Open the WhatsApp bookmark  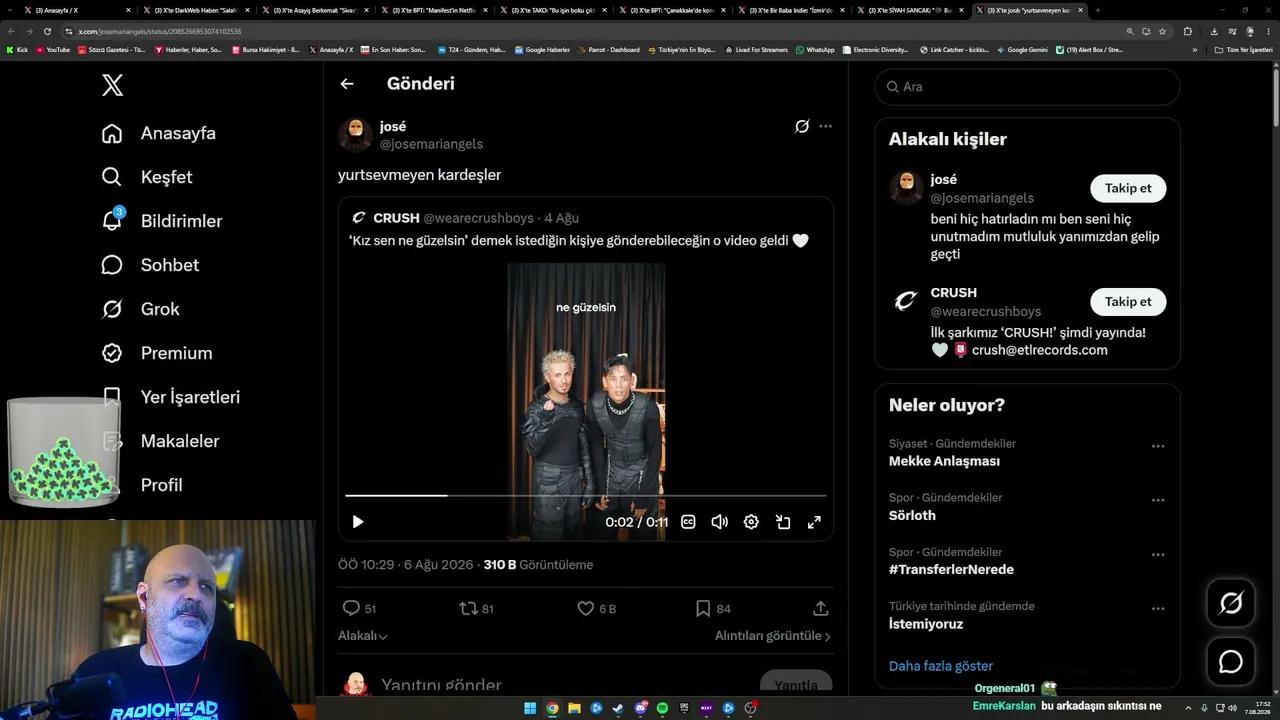815,50
